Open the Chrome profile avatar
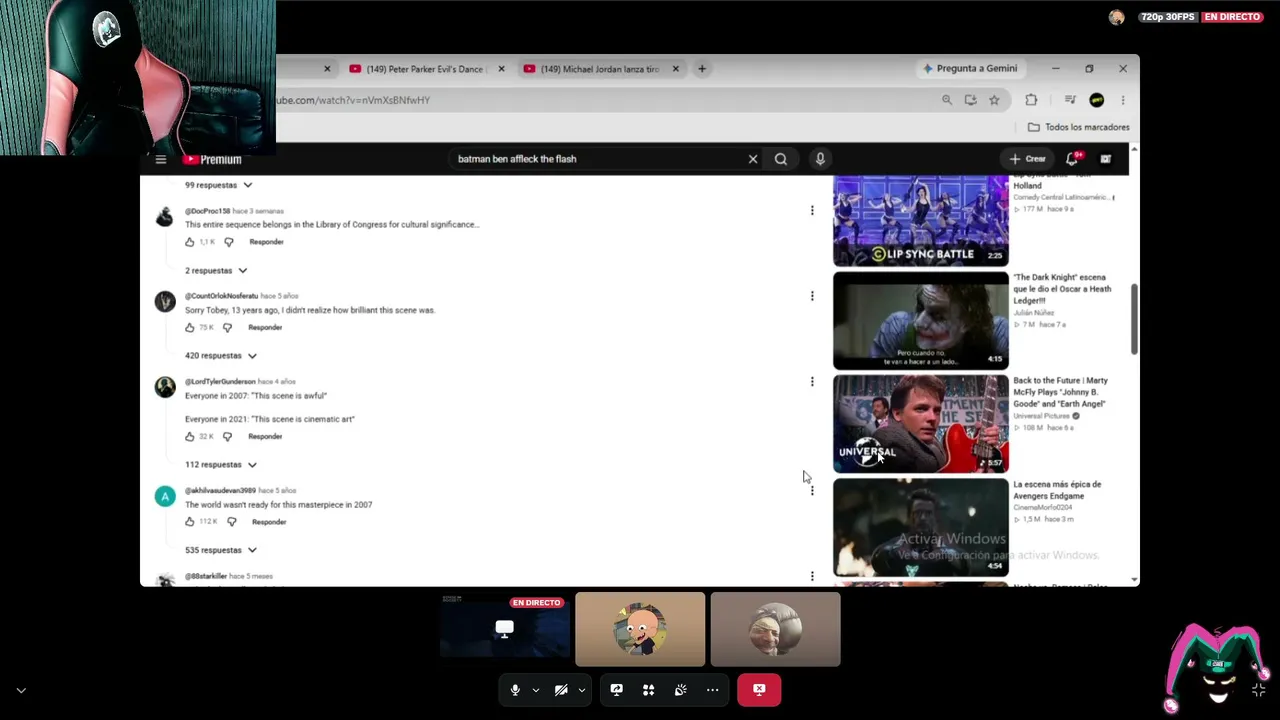This screenshot has height=720, width=1280. 1097,100
